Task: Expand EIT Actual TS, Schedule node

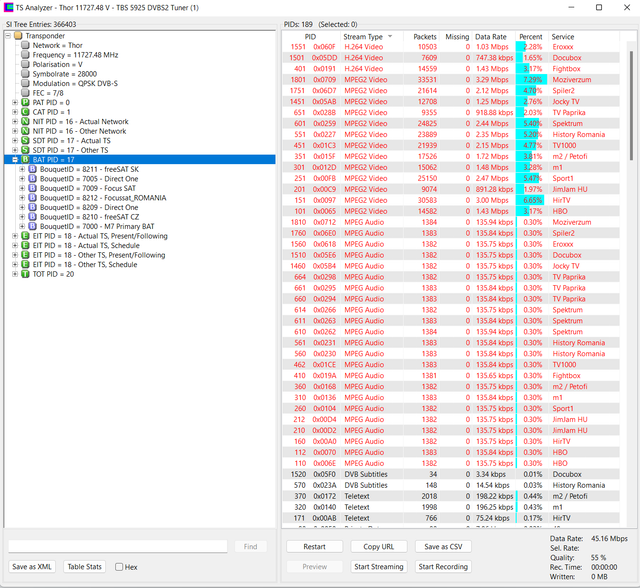Action: click(15, 245)
